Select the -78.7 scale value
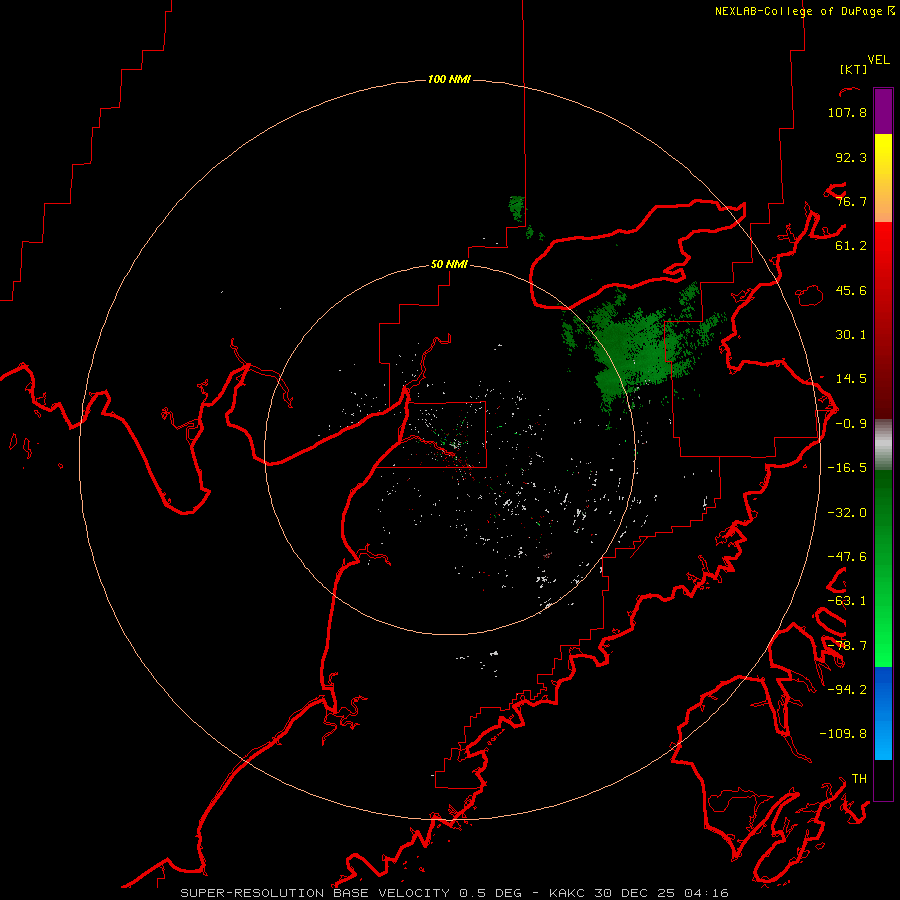 pyautogui.click(x=847, y=646)
